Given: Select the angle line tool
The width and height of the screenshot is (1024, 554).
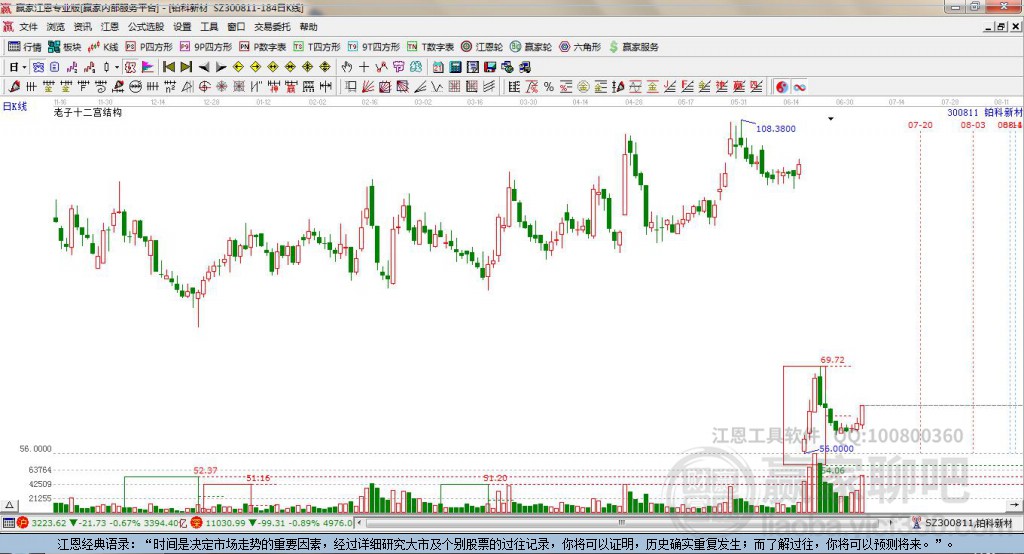Looking at the screenshot, I should (x=420, y=86).
